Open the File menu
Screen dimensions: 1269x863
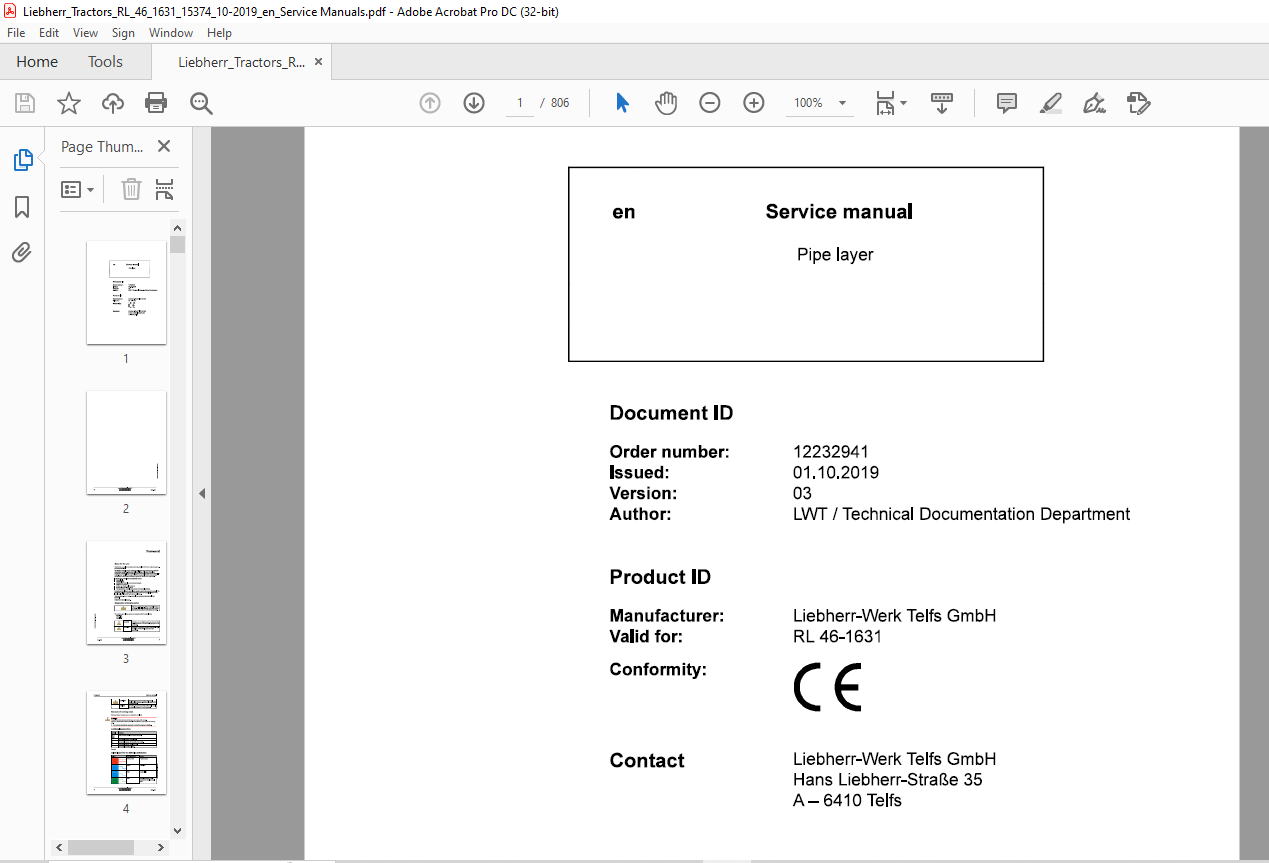click(16, 33)
